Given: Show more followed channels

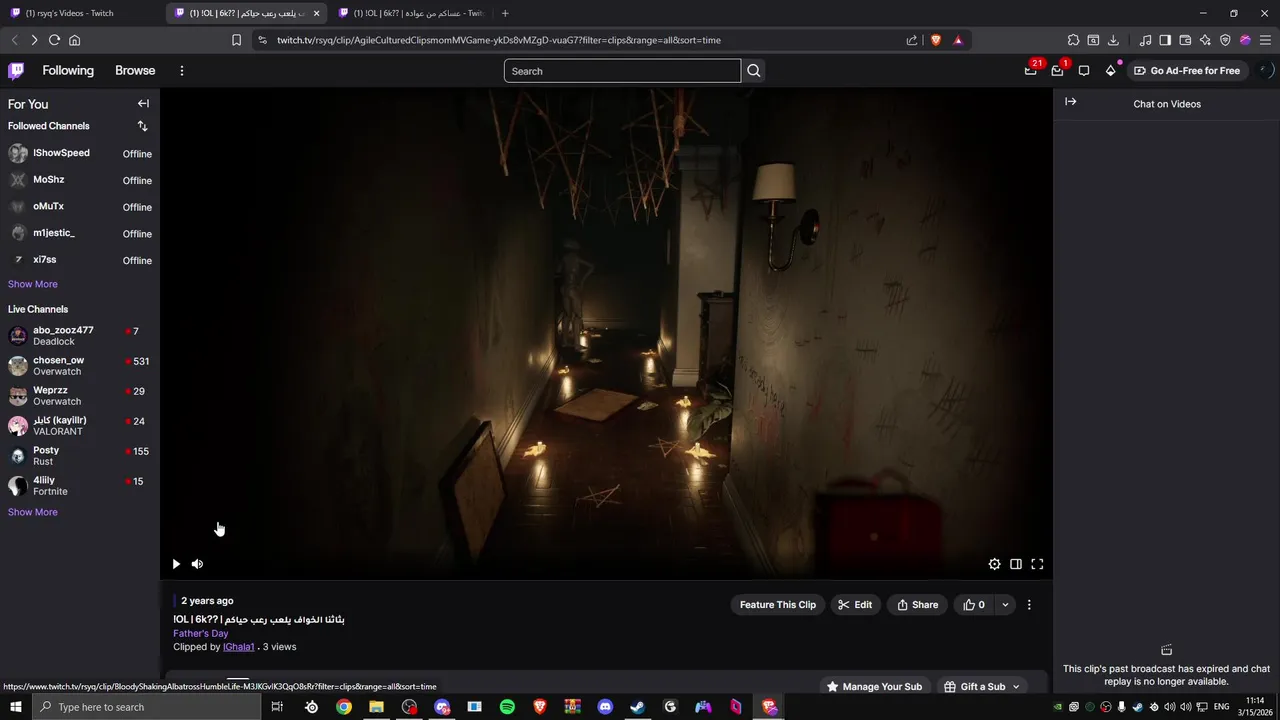Looking at the screenshot, I should [33, 284].
